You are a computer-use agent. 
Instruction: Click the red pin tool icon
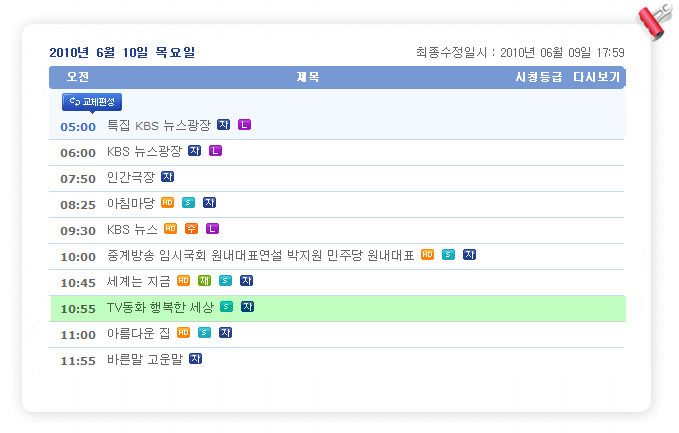pyautogui.click(x=656, y=21)
